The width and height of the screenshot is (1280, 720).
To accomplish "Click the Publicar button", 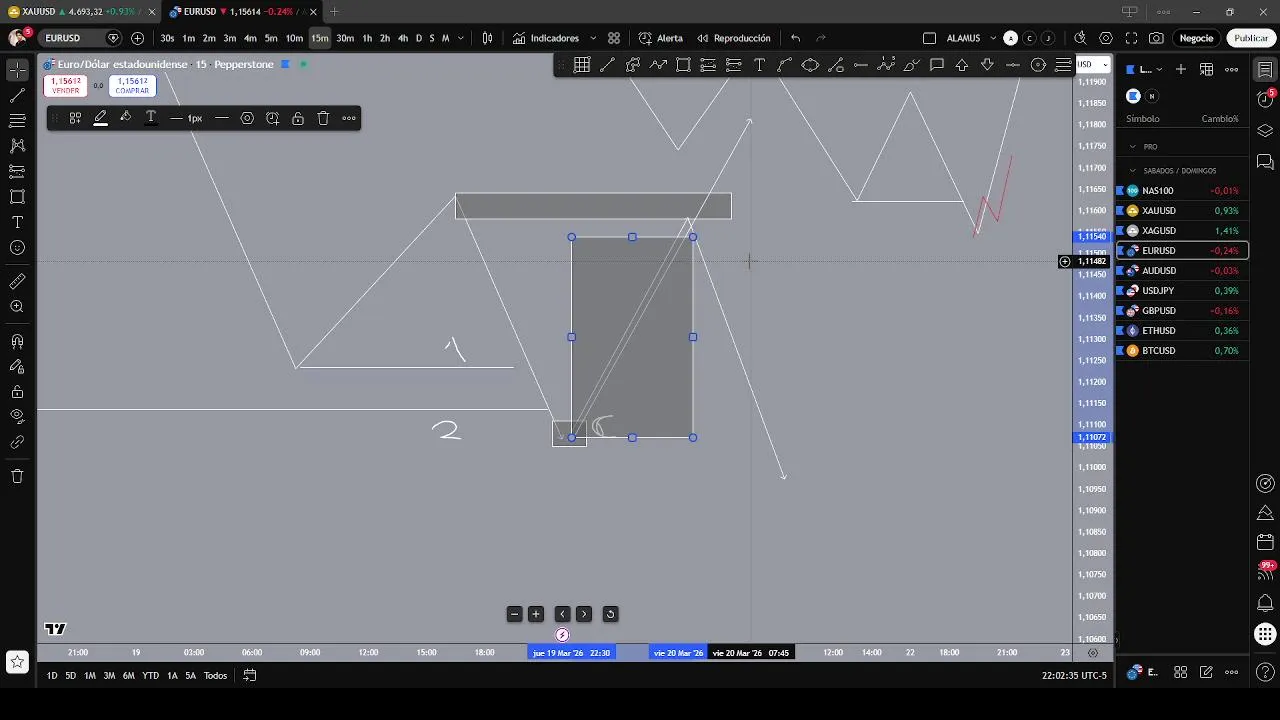I will (1251, 38).
